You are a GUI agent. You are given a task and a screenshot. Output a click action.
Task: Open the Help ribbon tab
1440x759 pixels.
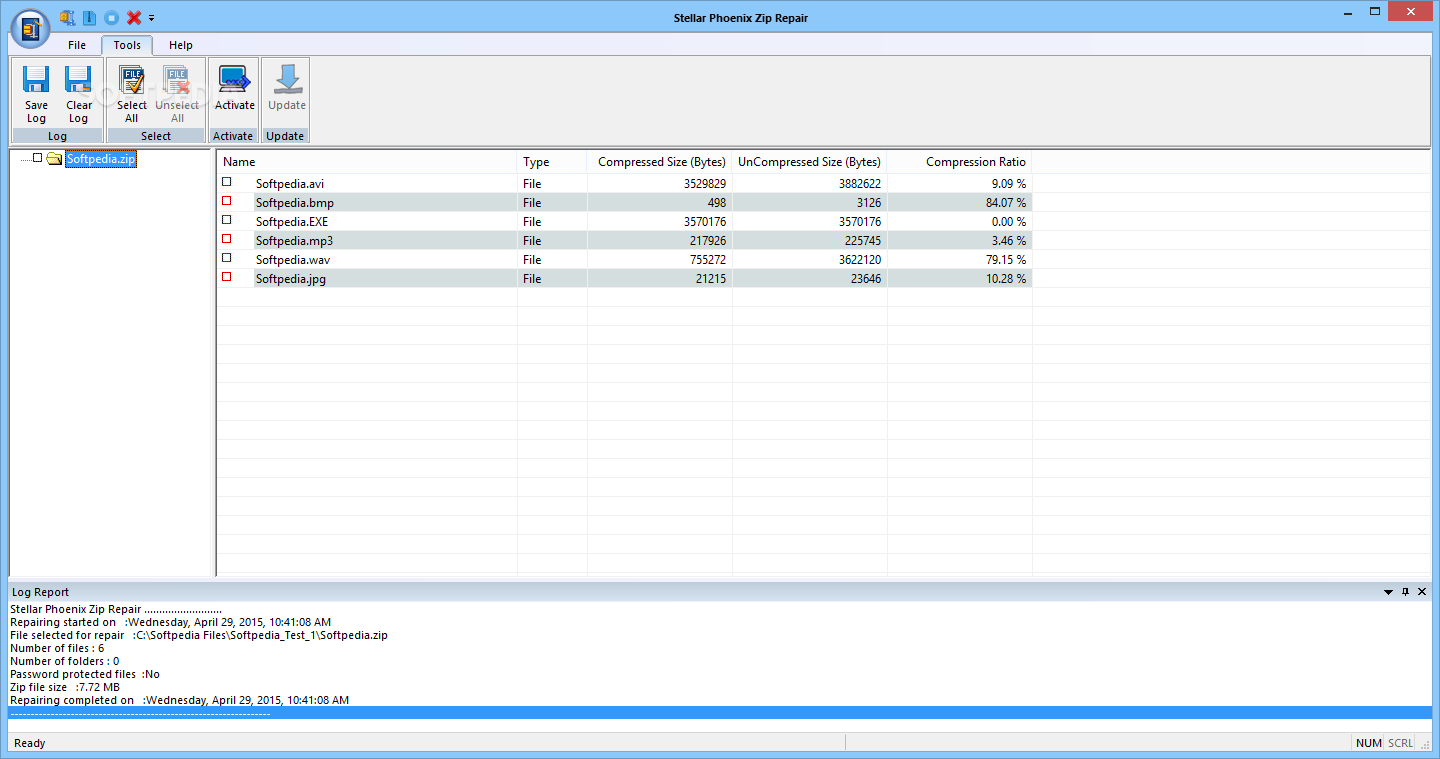(181, 45)
